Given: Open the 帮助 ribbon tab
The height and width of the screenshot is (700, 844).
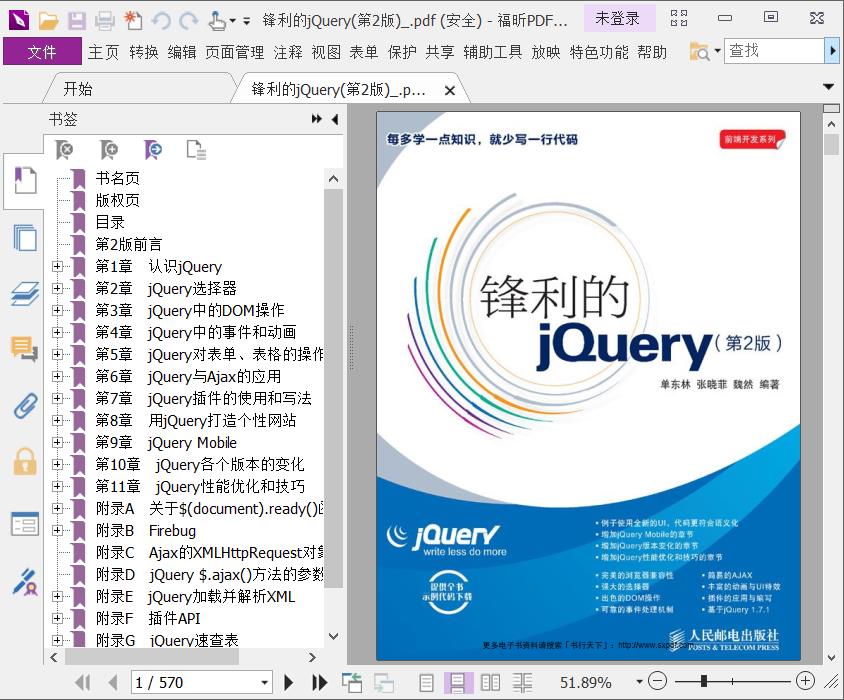Looking at the screenshot, I should pyautogui.click(x=652, y=52).
